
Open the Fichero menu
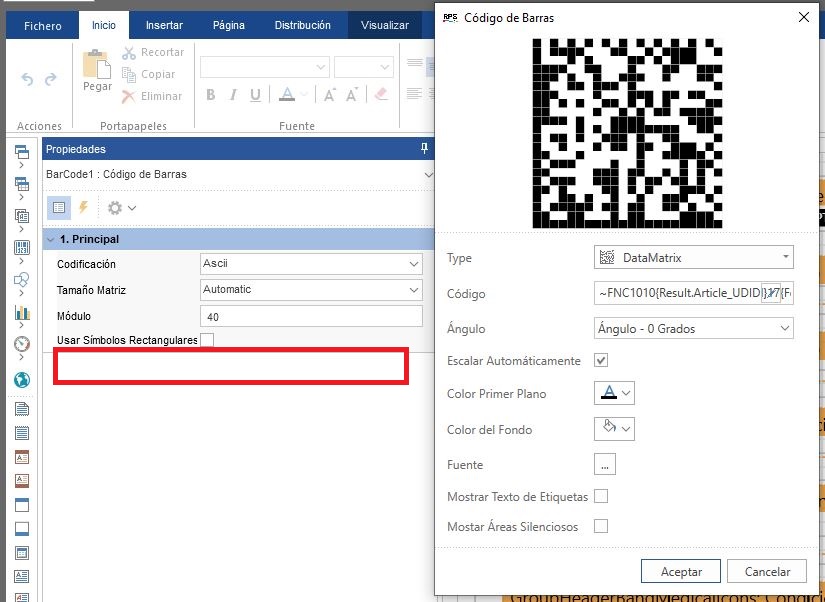coord(43,25)
